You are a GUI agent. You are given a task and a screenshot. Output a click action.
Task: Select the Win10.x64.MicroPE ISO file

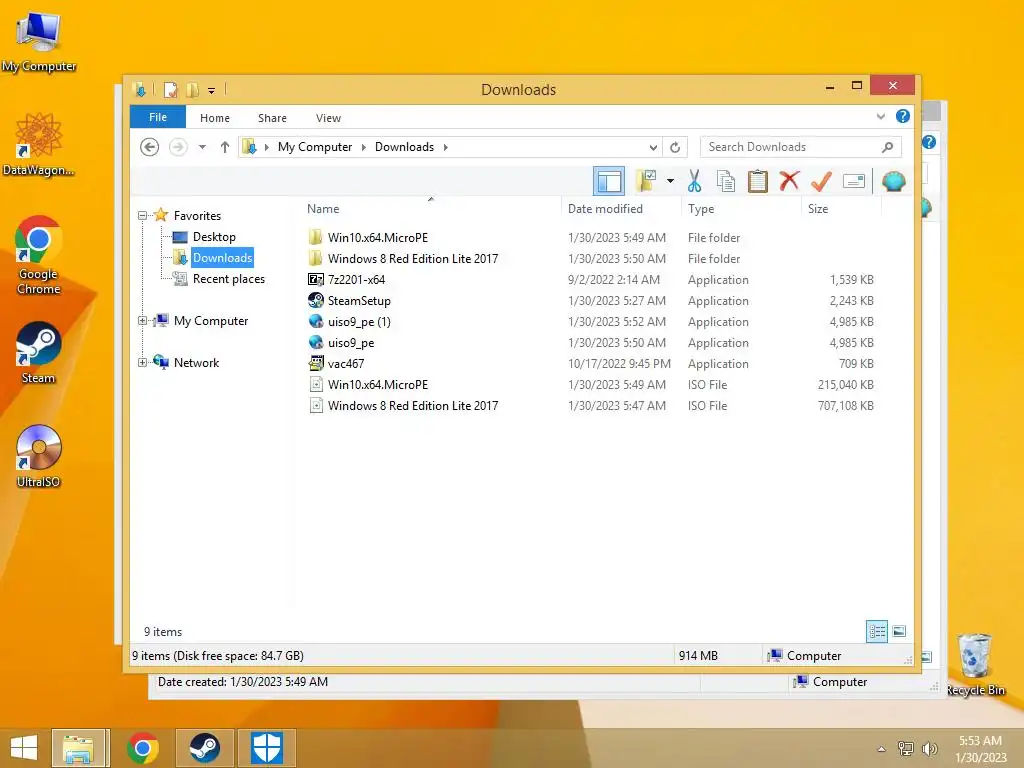click(378, 385)
